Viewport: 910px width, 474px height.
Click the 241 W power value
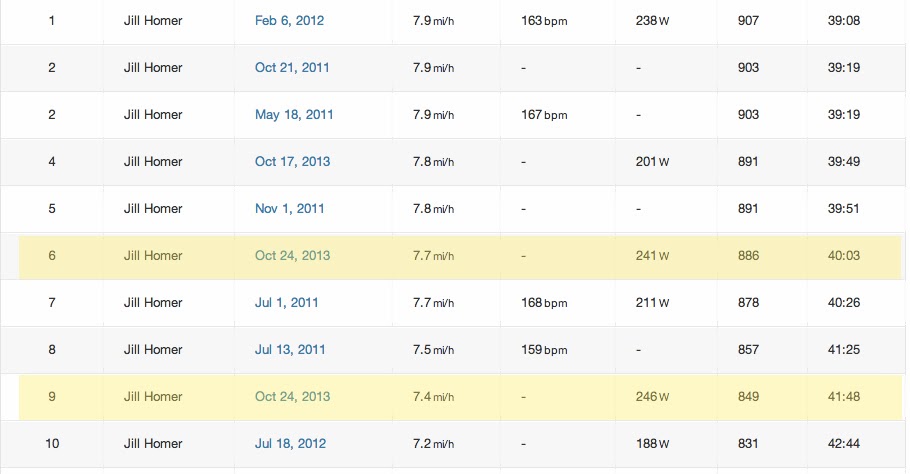click(652, 256)
